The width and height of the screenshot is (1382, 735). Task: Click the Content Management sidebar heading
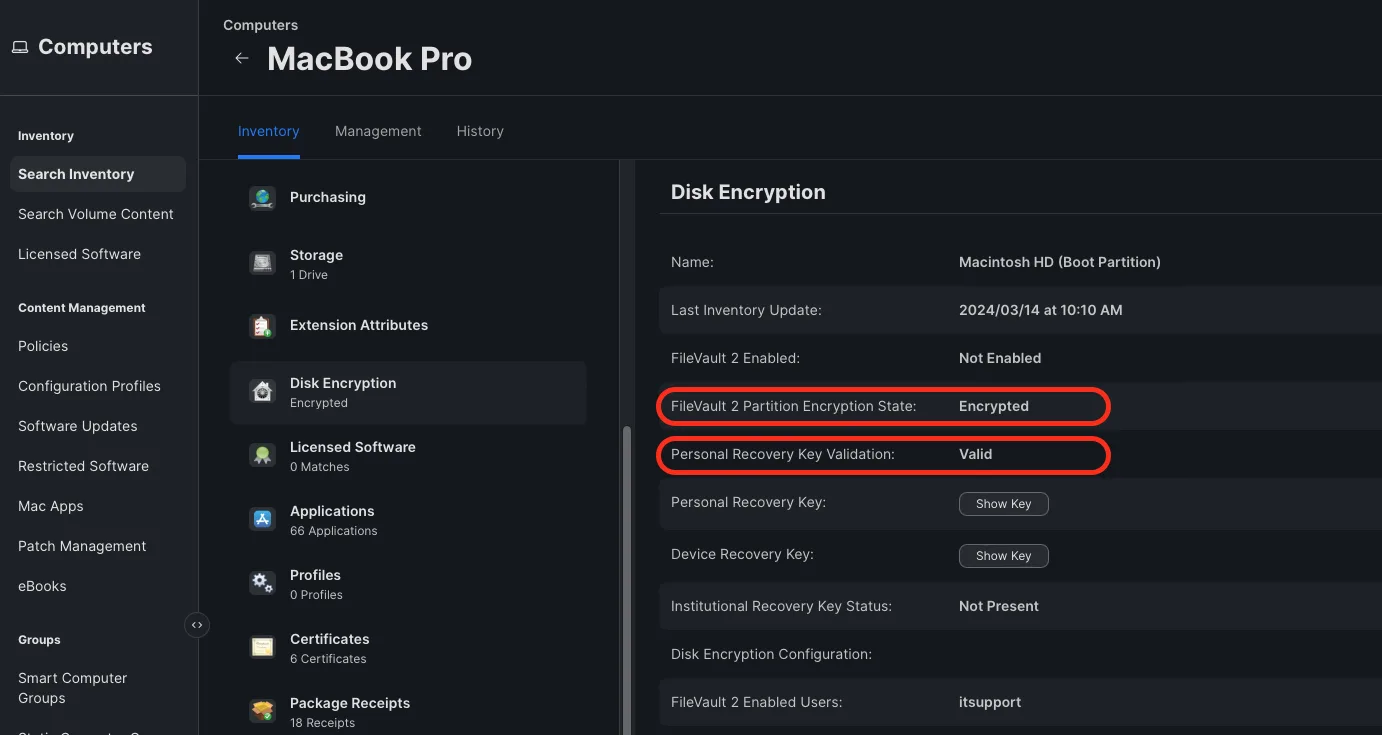[82, 308]
